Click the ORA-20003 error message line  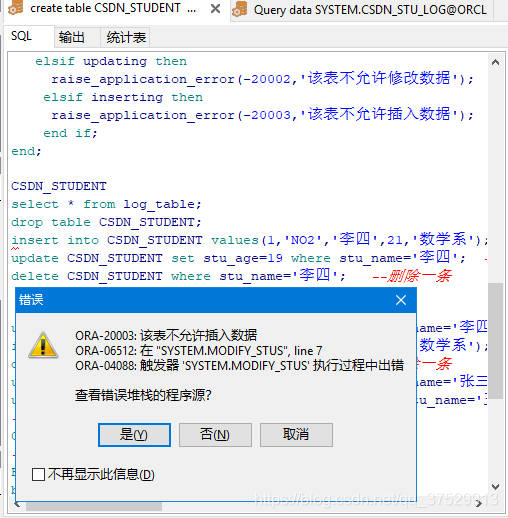pos(166,335)
